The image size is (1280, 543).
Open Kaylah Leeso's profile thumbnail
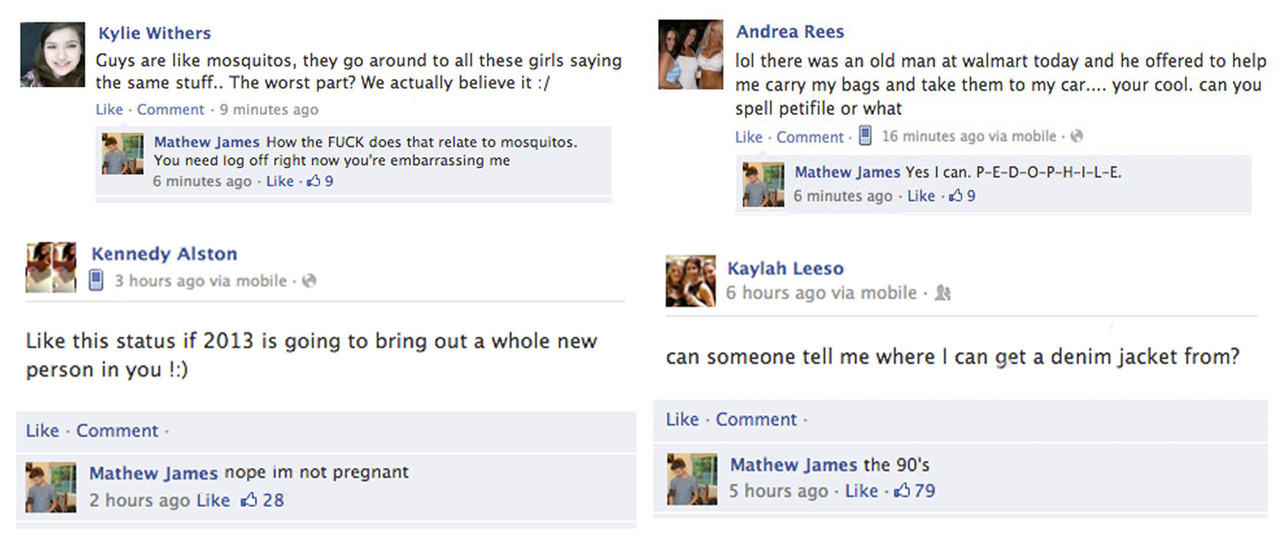pyautogui.click(x=691, y=280)
